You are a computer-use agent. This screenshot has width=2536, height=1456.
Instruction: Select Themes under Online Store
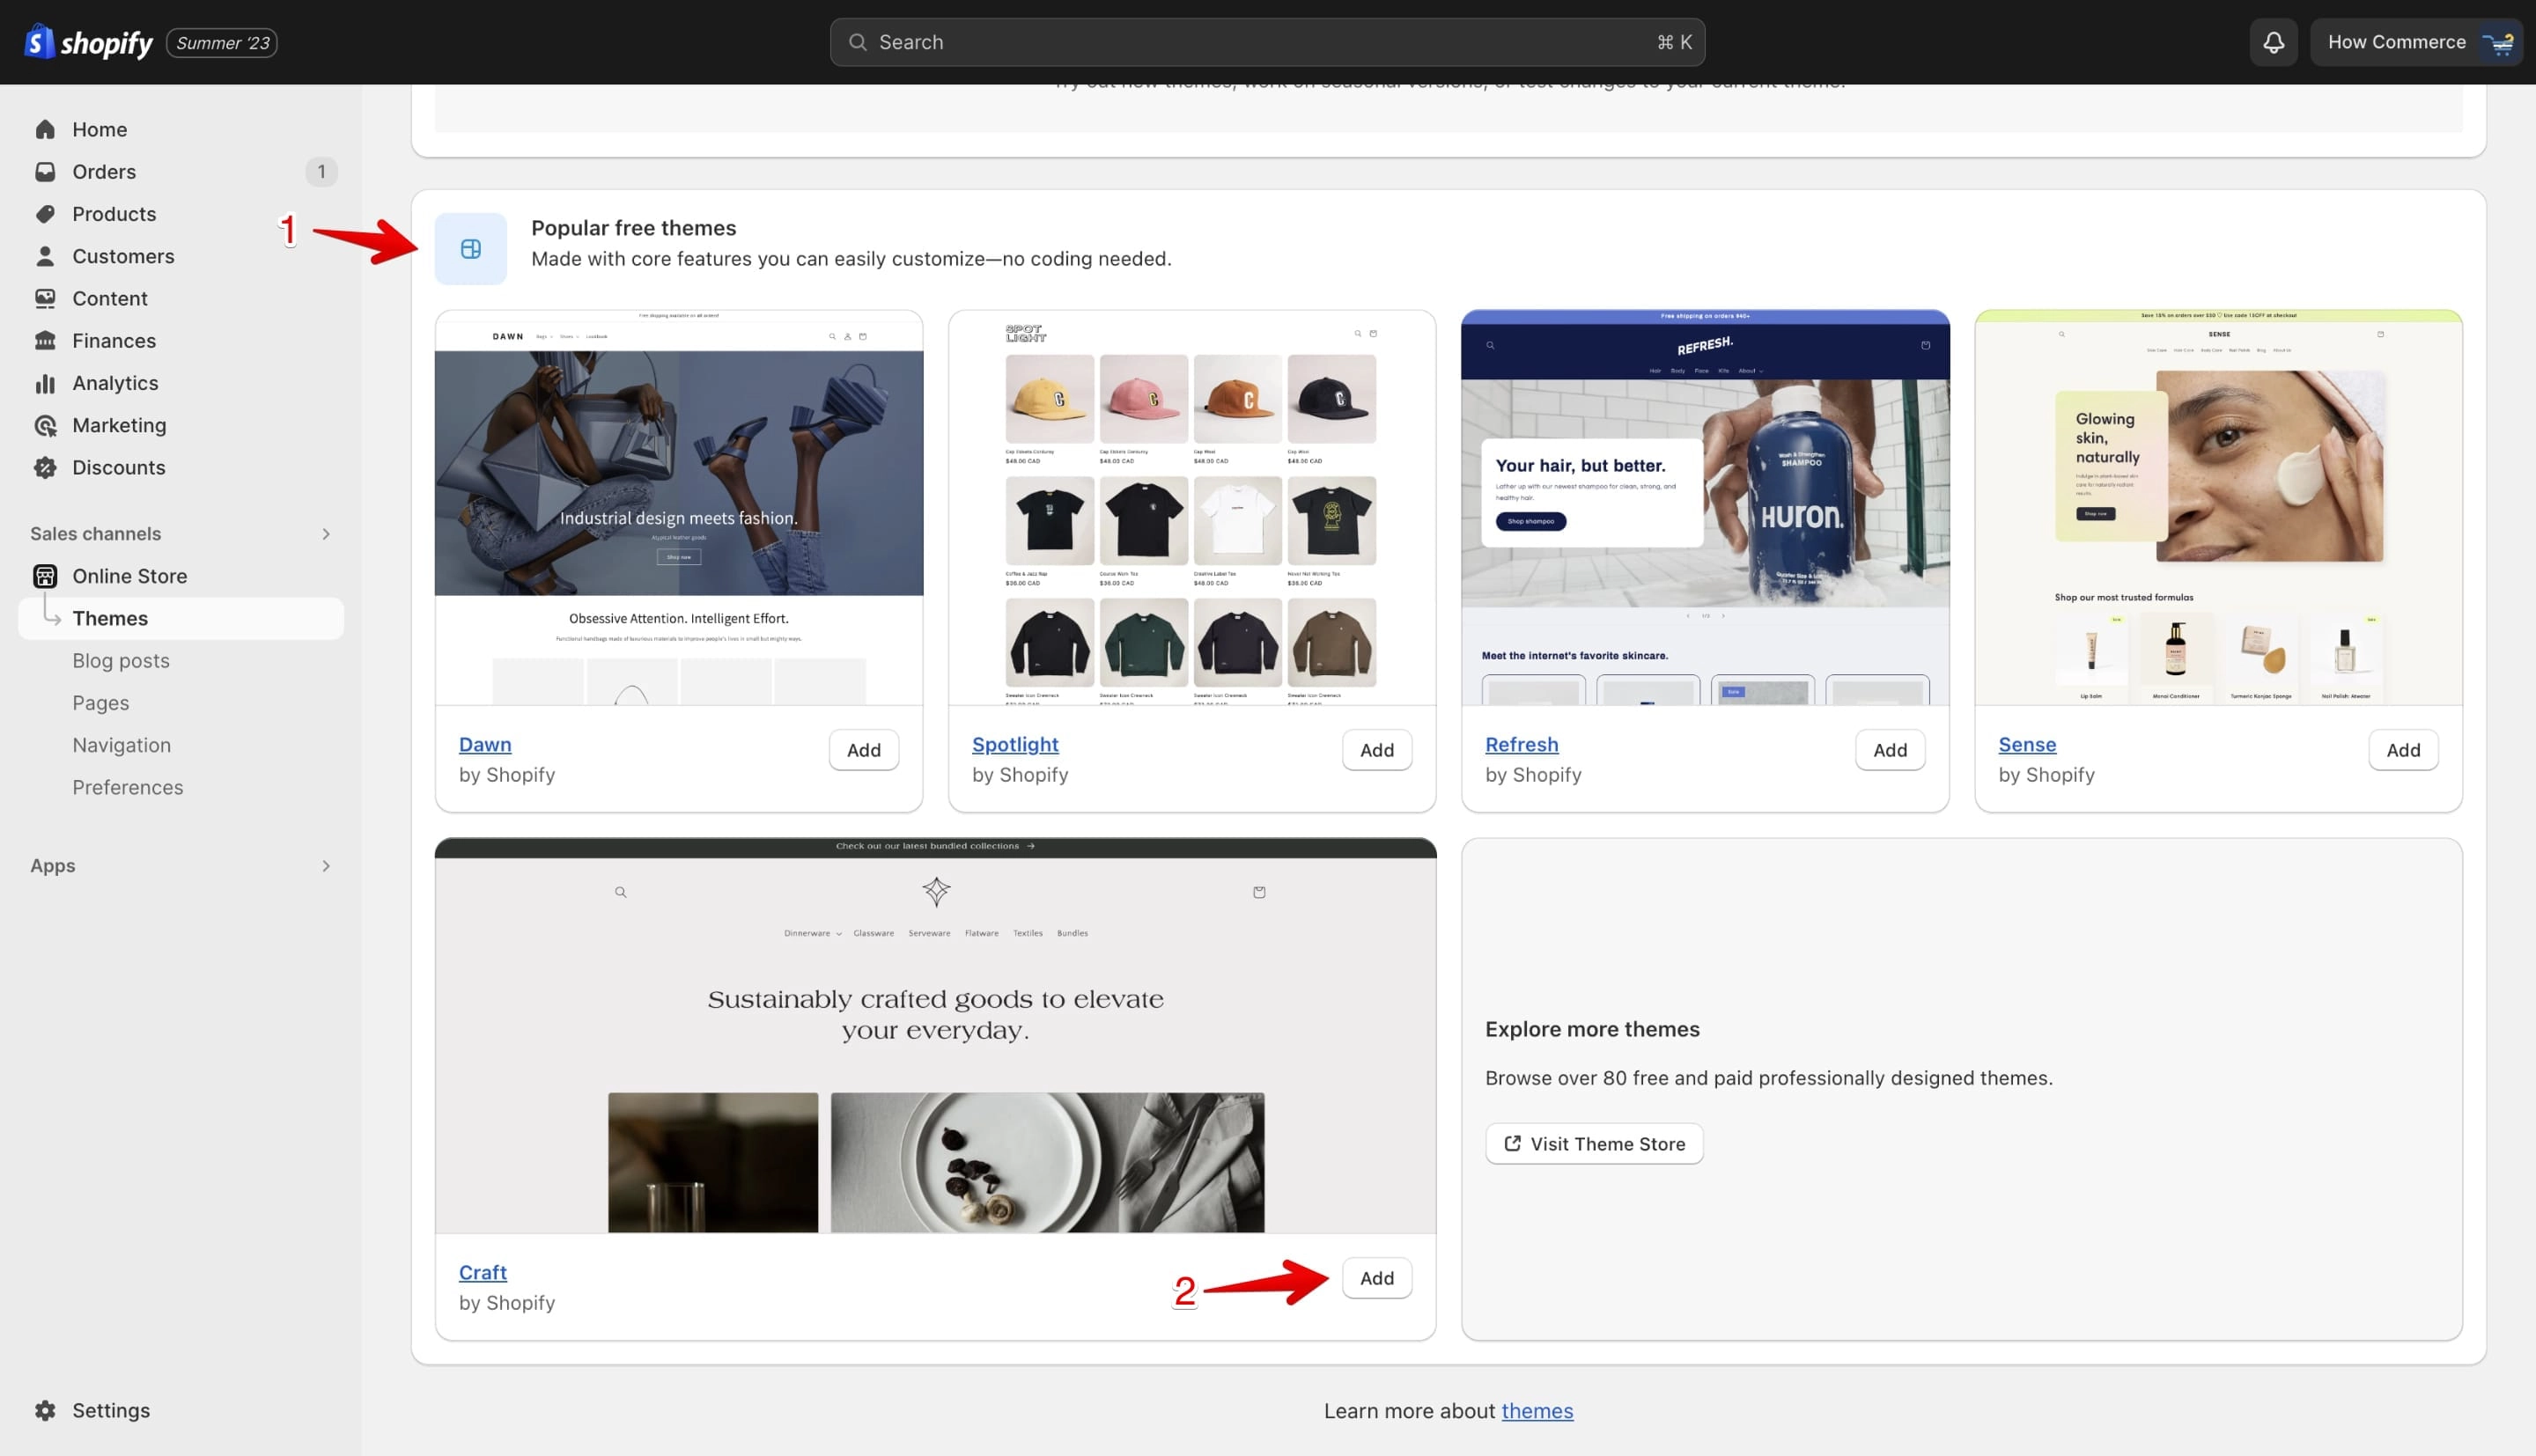[180, 618]
